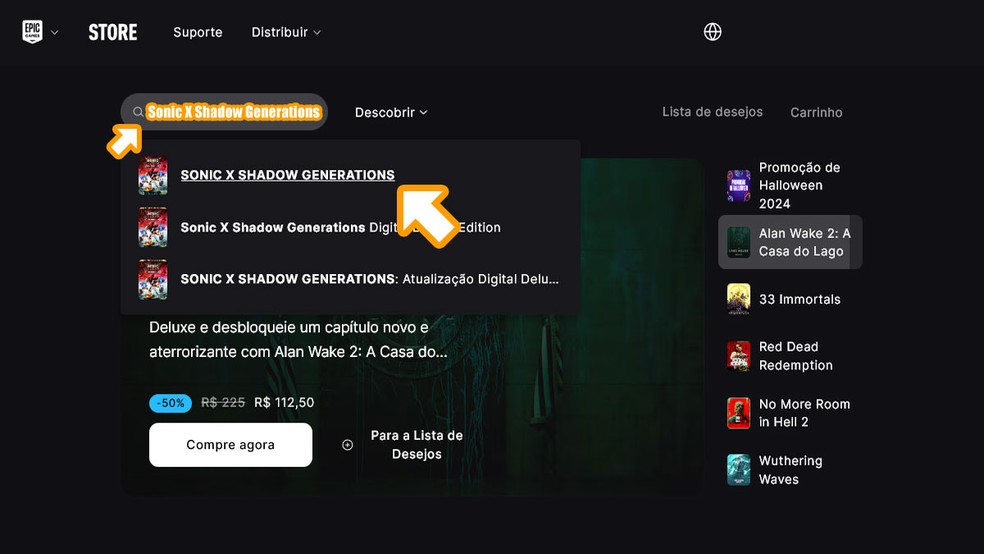Select Alan Wake 2: A Casa do Lago
Viewport: 984px width, 554px height.
tap(790, 242)
